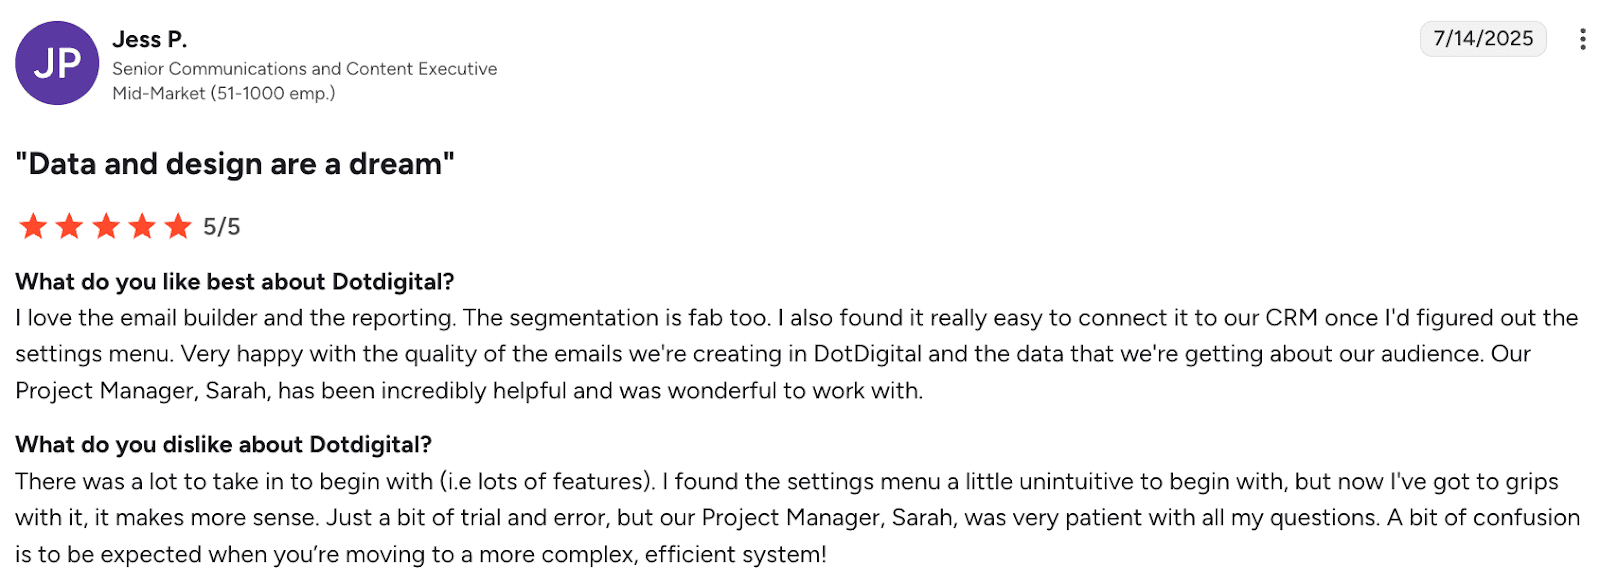The width and height of the screenshot is (1600, 585).
Task: Click the Mid-Market (51-1000 emp.) company size label
Action: 223,93
